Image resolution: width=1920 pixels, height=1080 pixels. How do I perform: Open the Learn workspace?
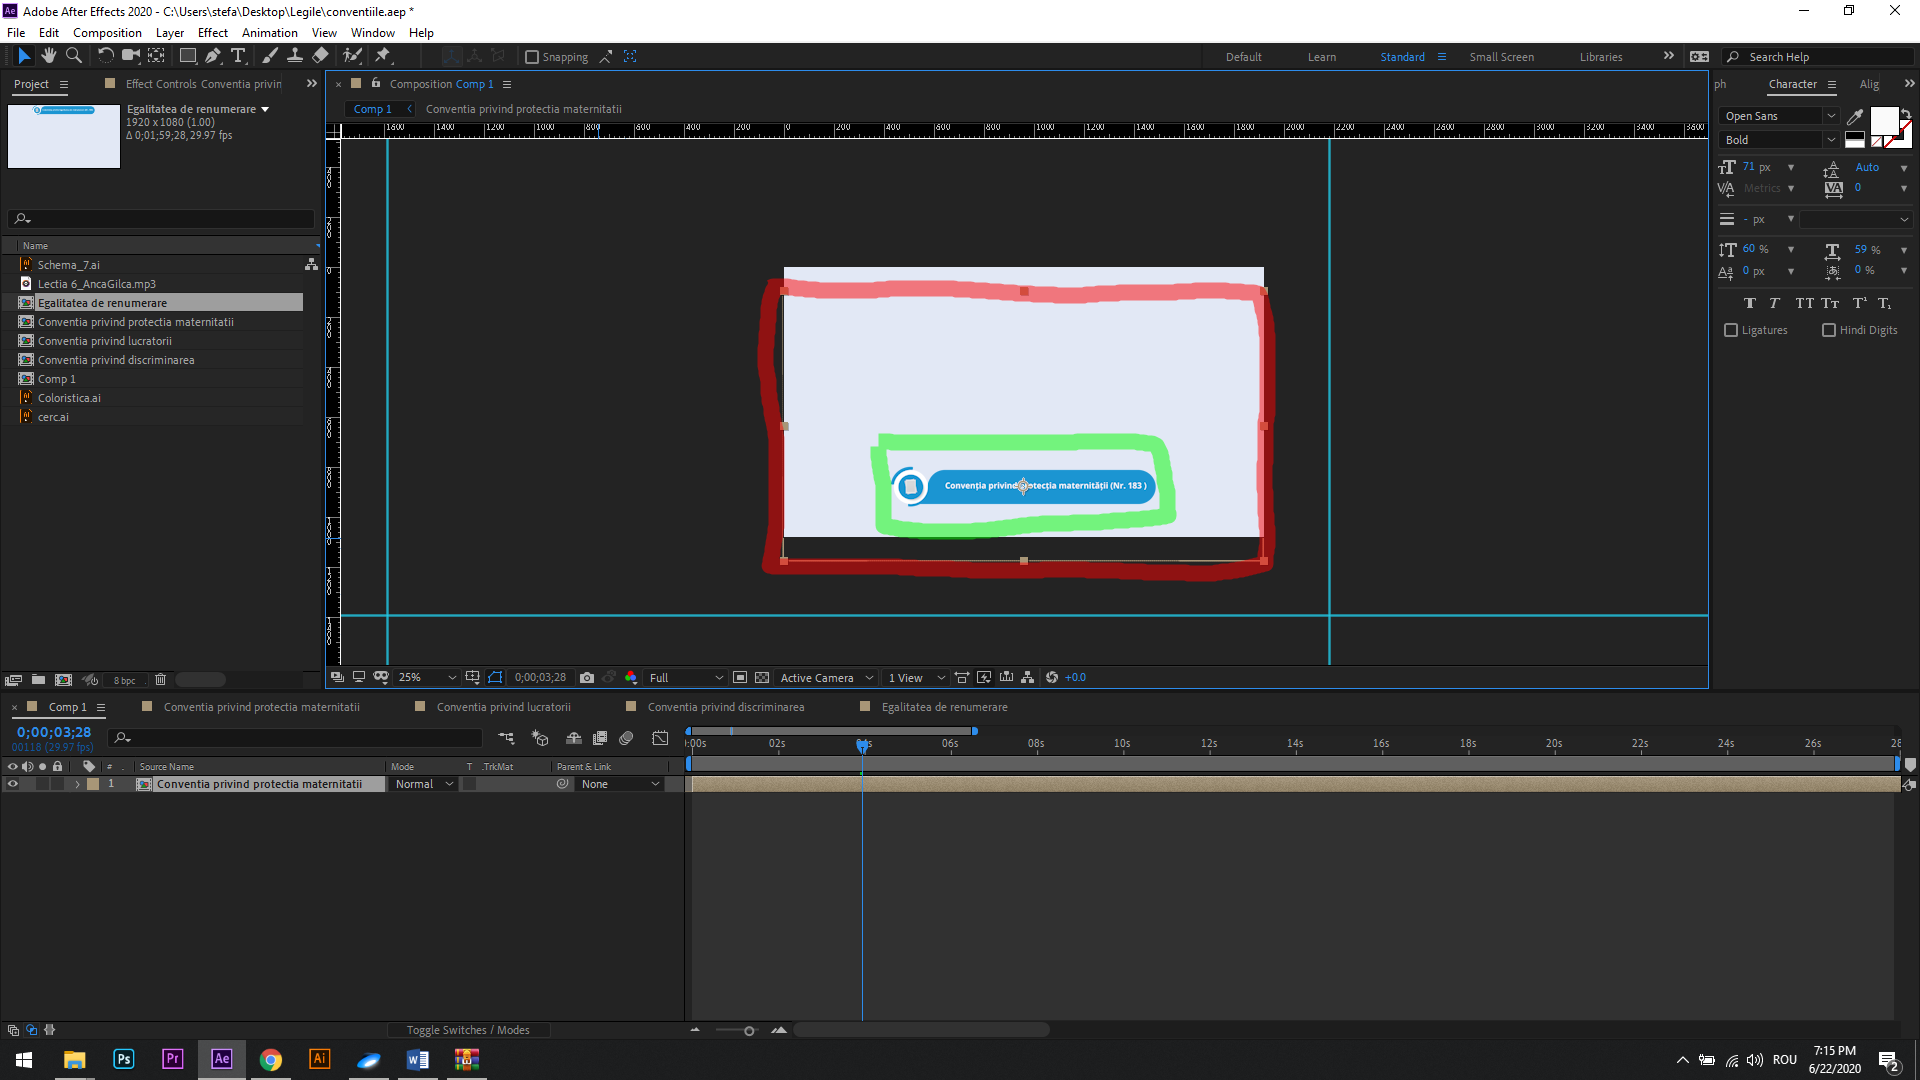tap(1322, 57)
